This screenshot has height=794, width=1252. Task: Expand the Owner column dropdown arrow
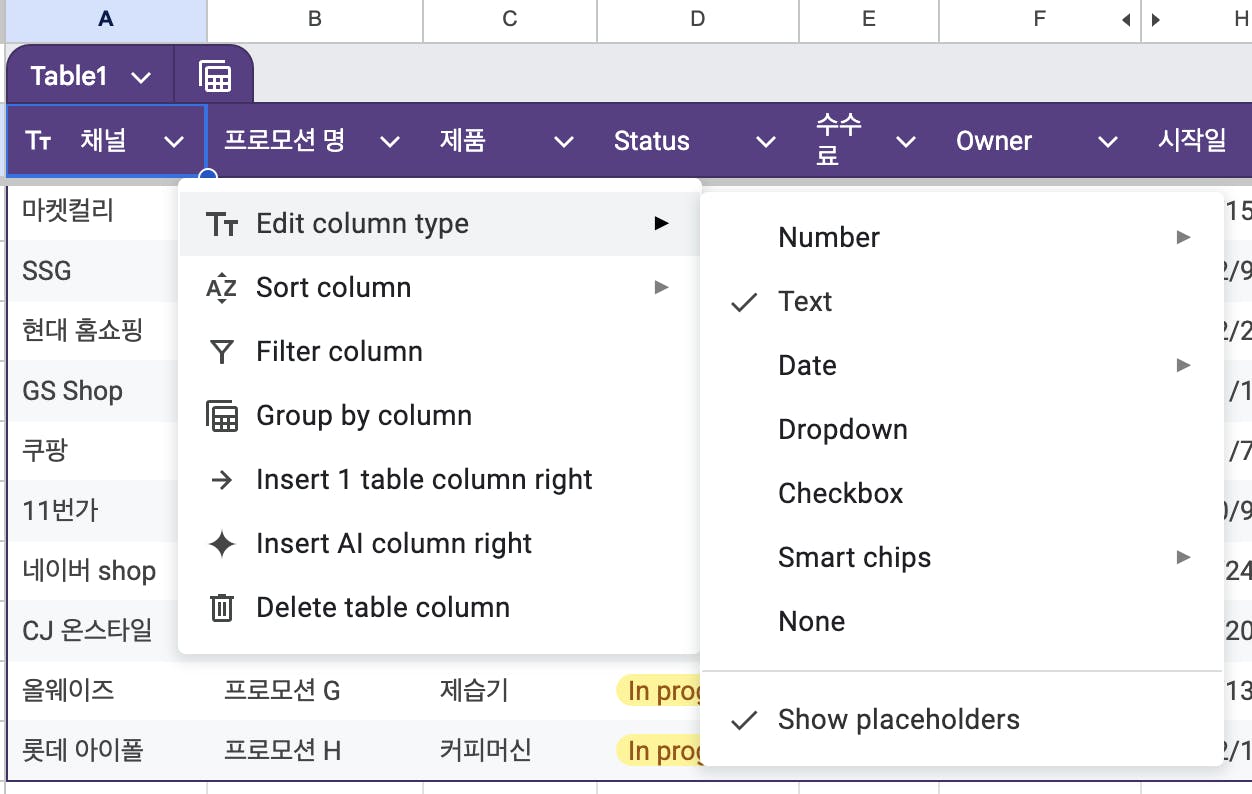tap(1107, 142)
